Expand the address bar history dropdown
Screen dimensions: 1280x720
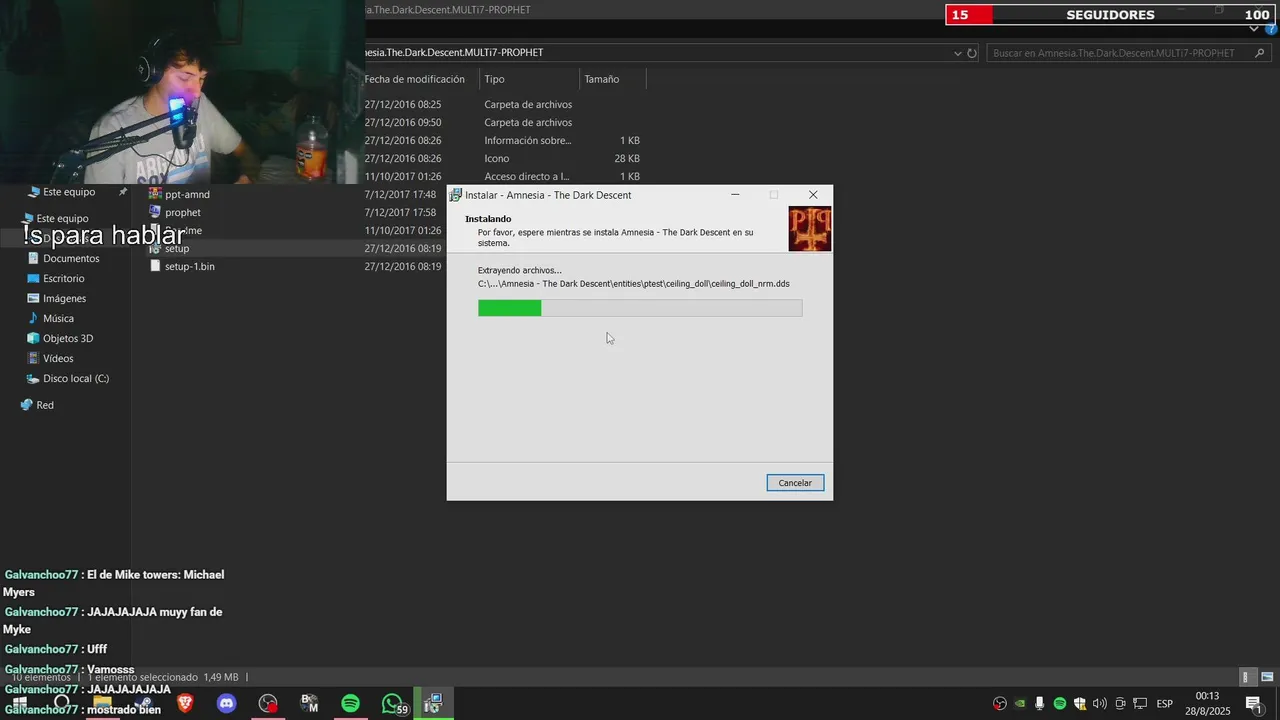point(957,53)
